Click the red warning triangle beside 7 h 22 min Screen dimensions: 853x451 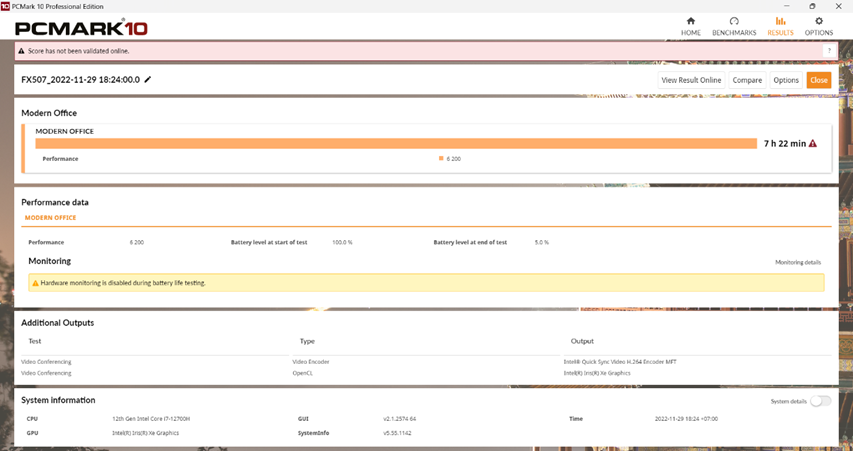(813, 143)
